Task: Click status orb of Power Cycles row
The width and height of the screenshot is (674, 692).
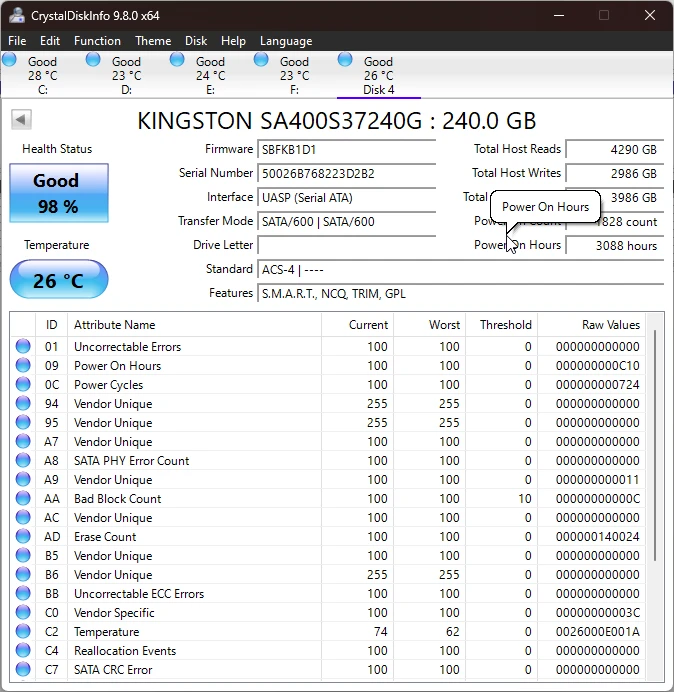Action: click(23, 384)
